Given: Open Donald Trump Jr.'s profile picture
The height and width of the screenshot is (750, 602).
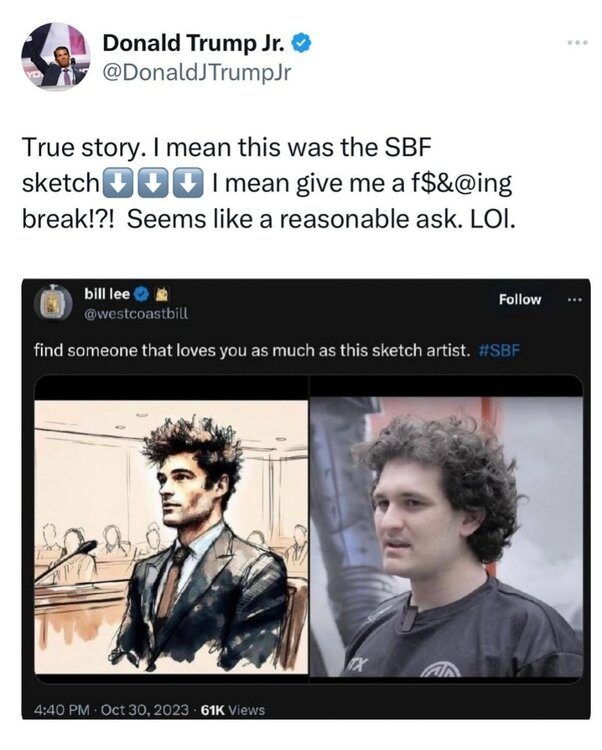Looking at the screenshot, I should [x=55, y=56].
